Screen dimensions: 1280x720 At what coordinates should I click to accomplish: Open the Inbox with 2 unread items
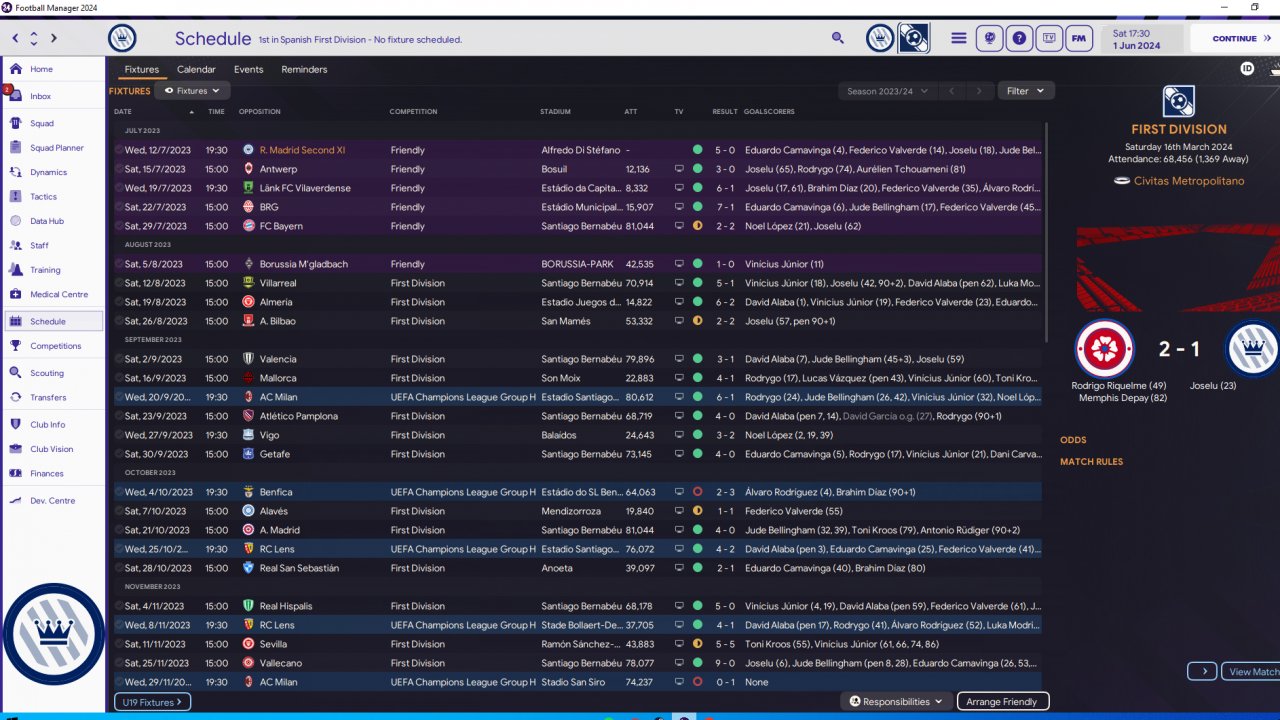point(53,96)
